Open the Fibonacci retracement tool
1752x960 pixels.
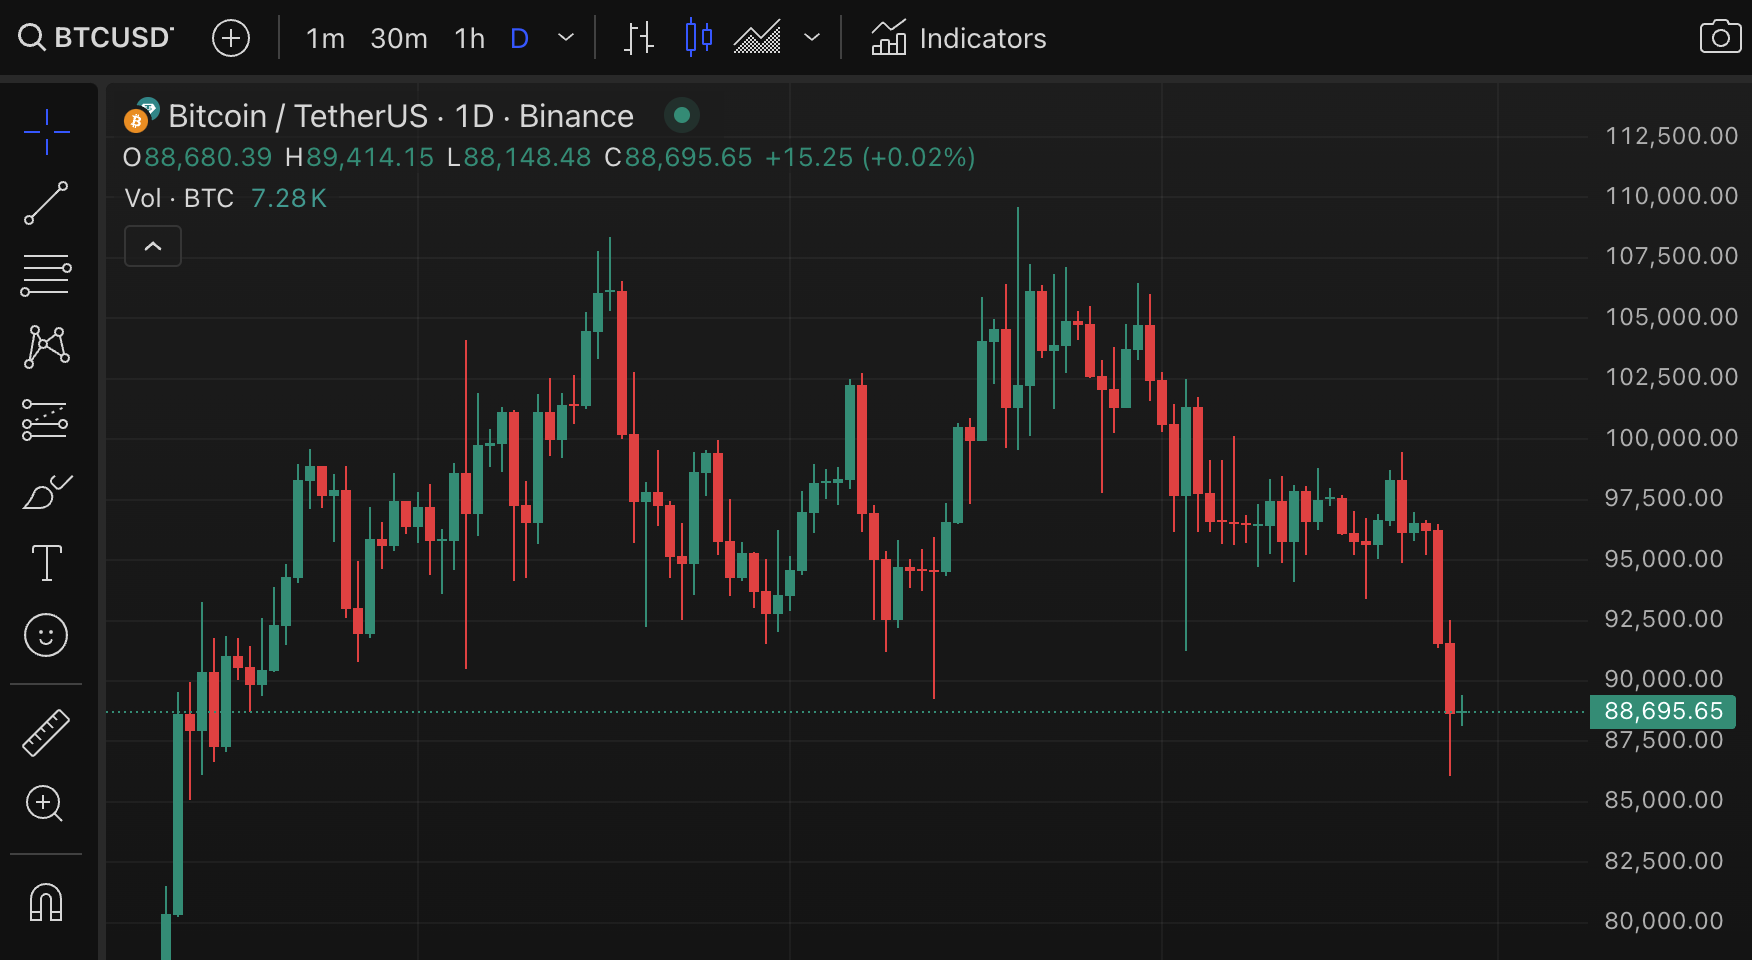(46, 275)
